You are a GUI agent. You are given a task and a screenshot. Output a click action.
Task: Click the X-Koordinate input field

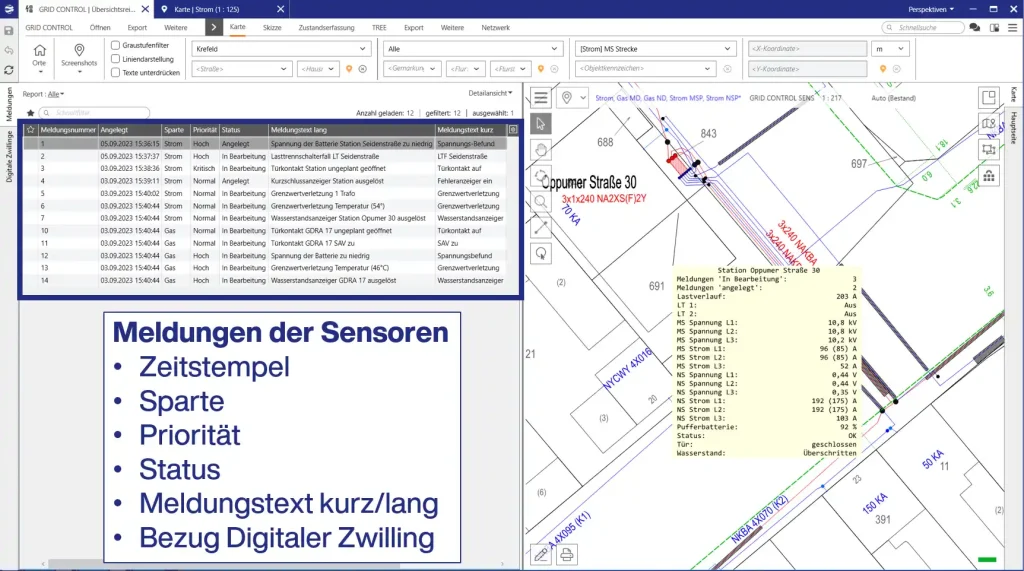tap(807, 48)
